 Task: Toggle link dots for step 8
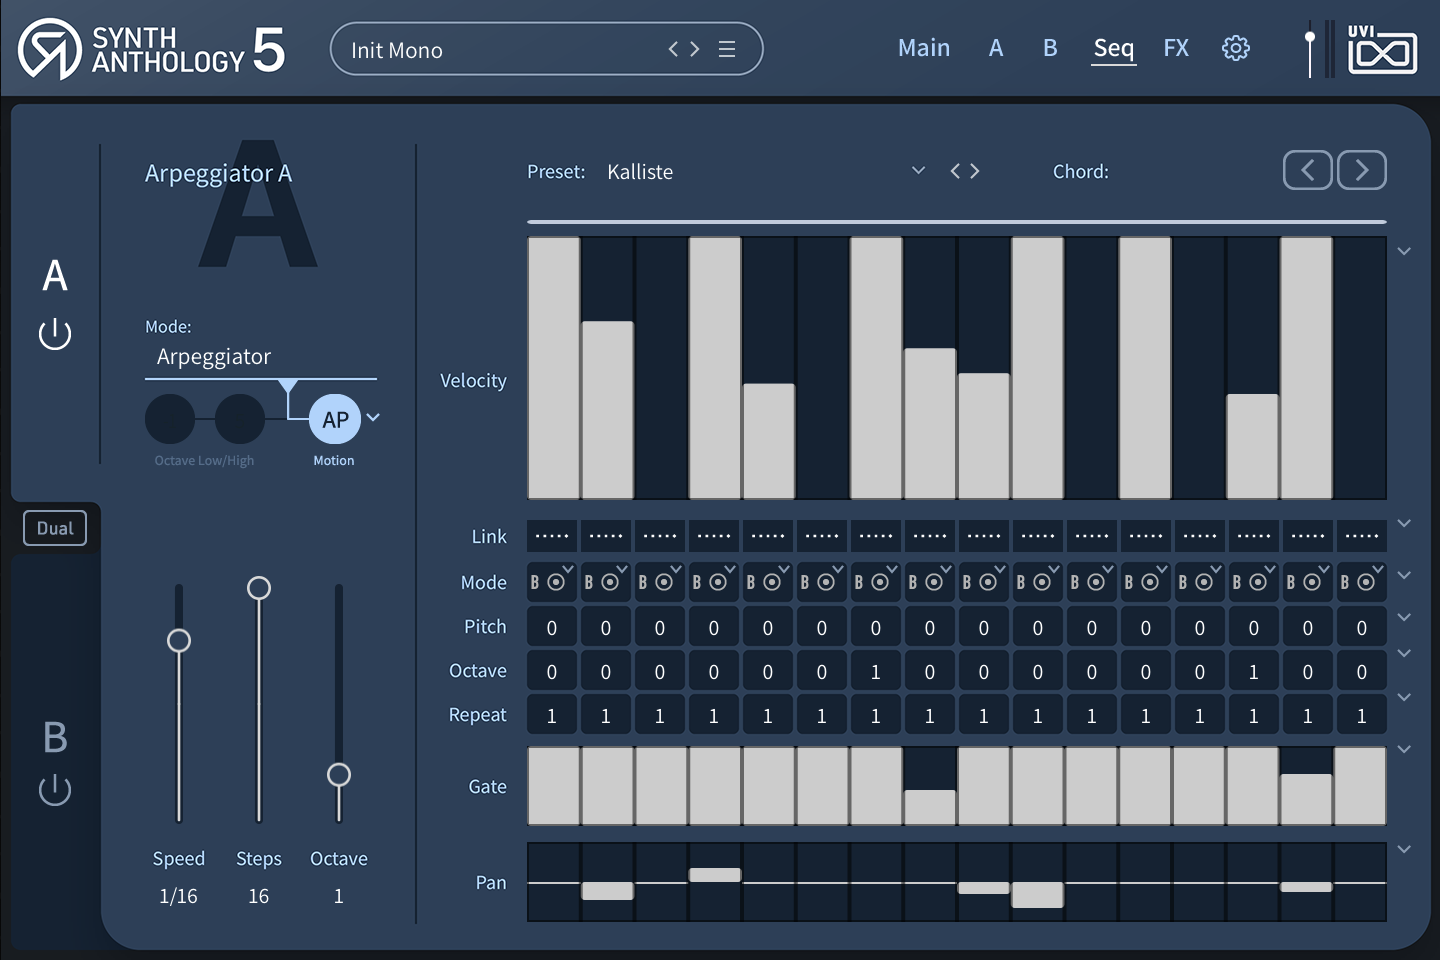click(x=930, y=536)
